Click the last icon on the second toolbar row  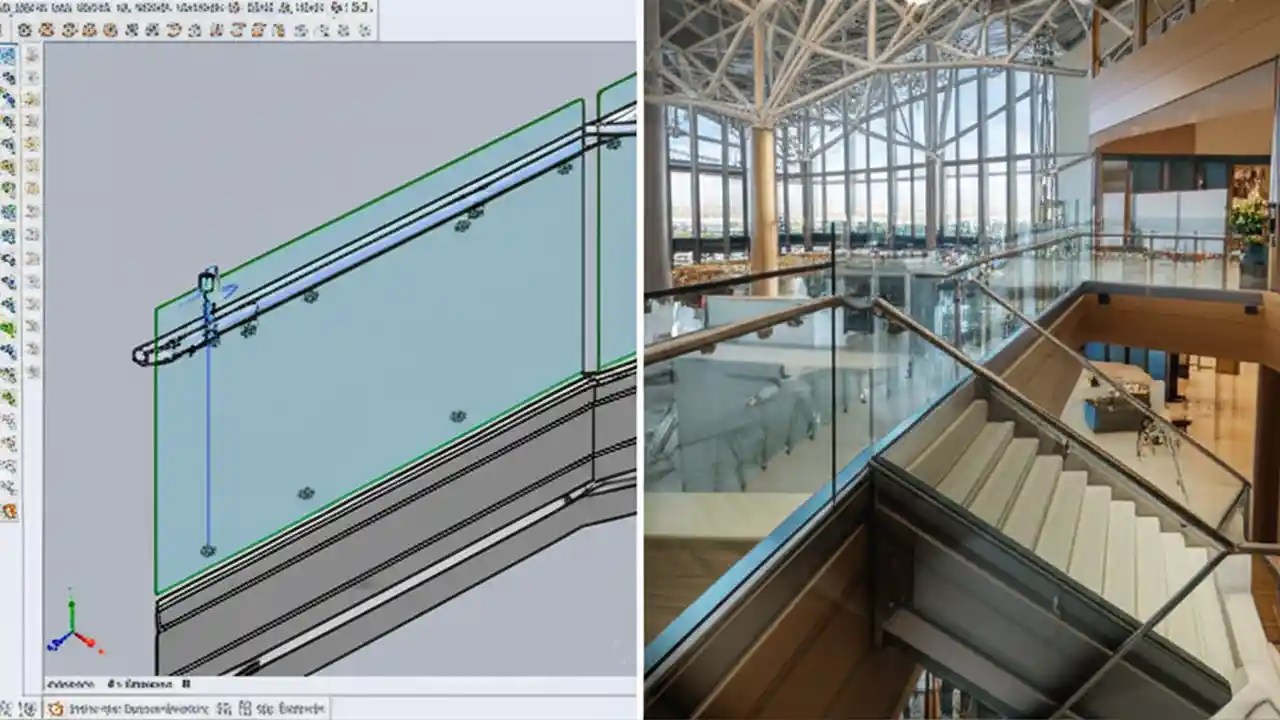[365, 28]
